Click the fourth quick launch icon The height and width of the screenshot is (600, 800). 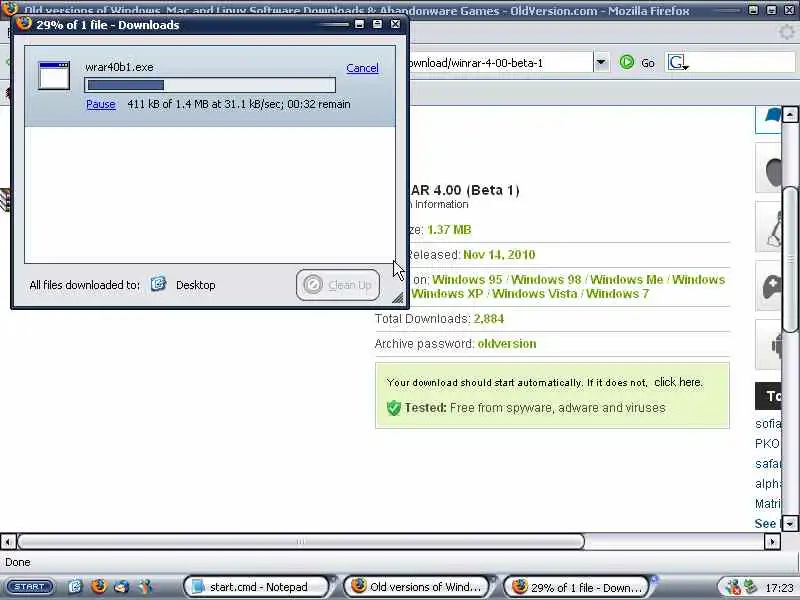click(146, 587)
